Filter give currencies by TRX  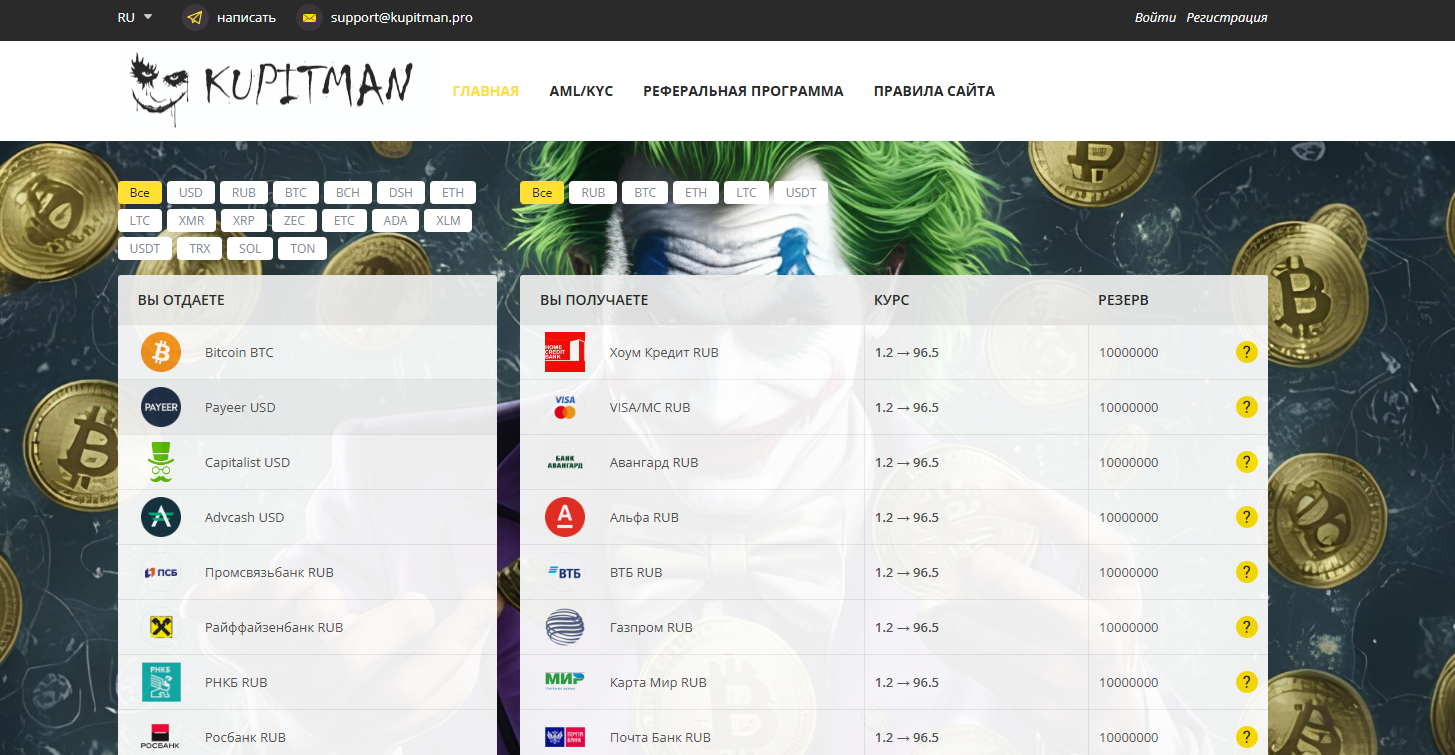coord(200,248)
